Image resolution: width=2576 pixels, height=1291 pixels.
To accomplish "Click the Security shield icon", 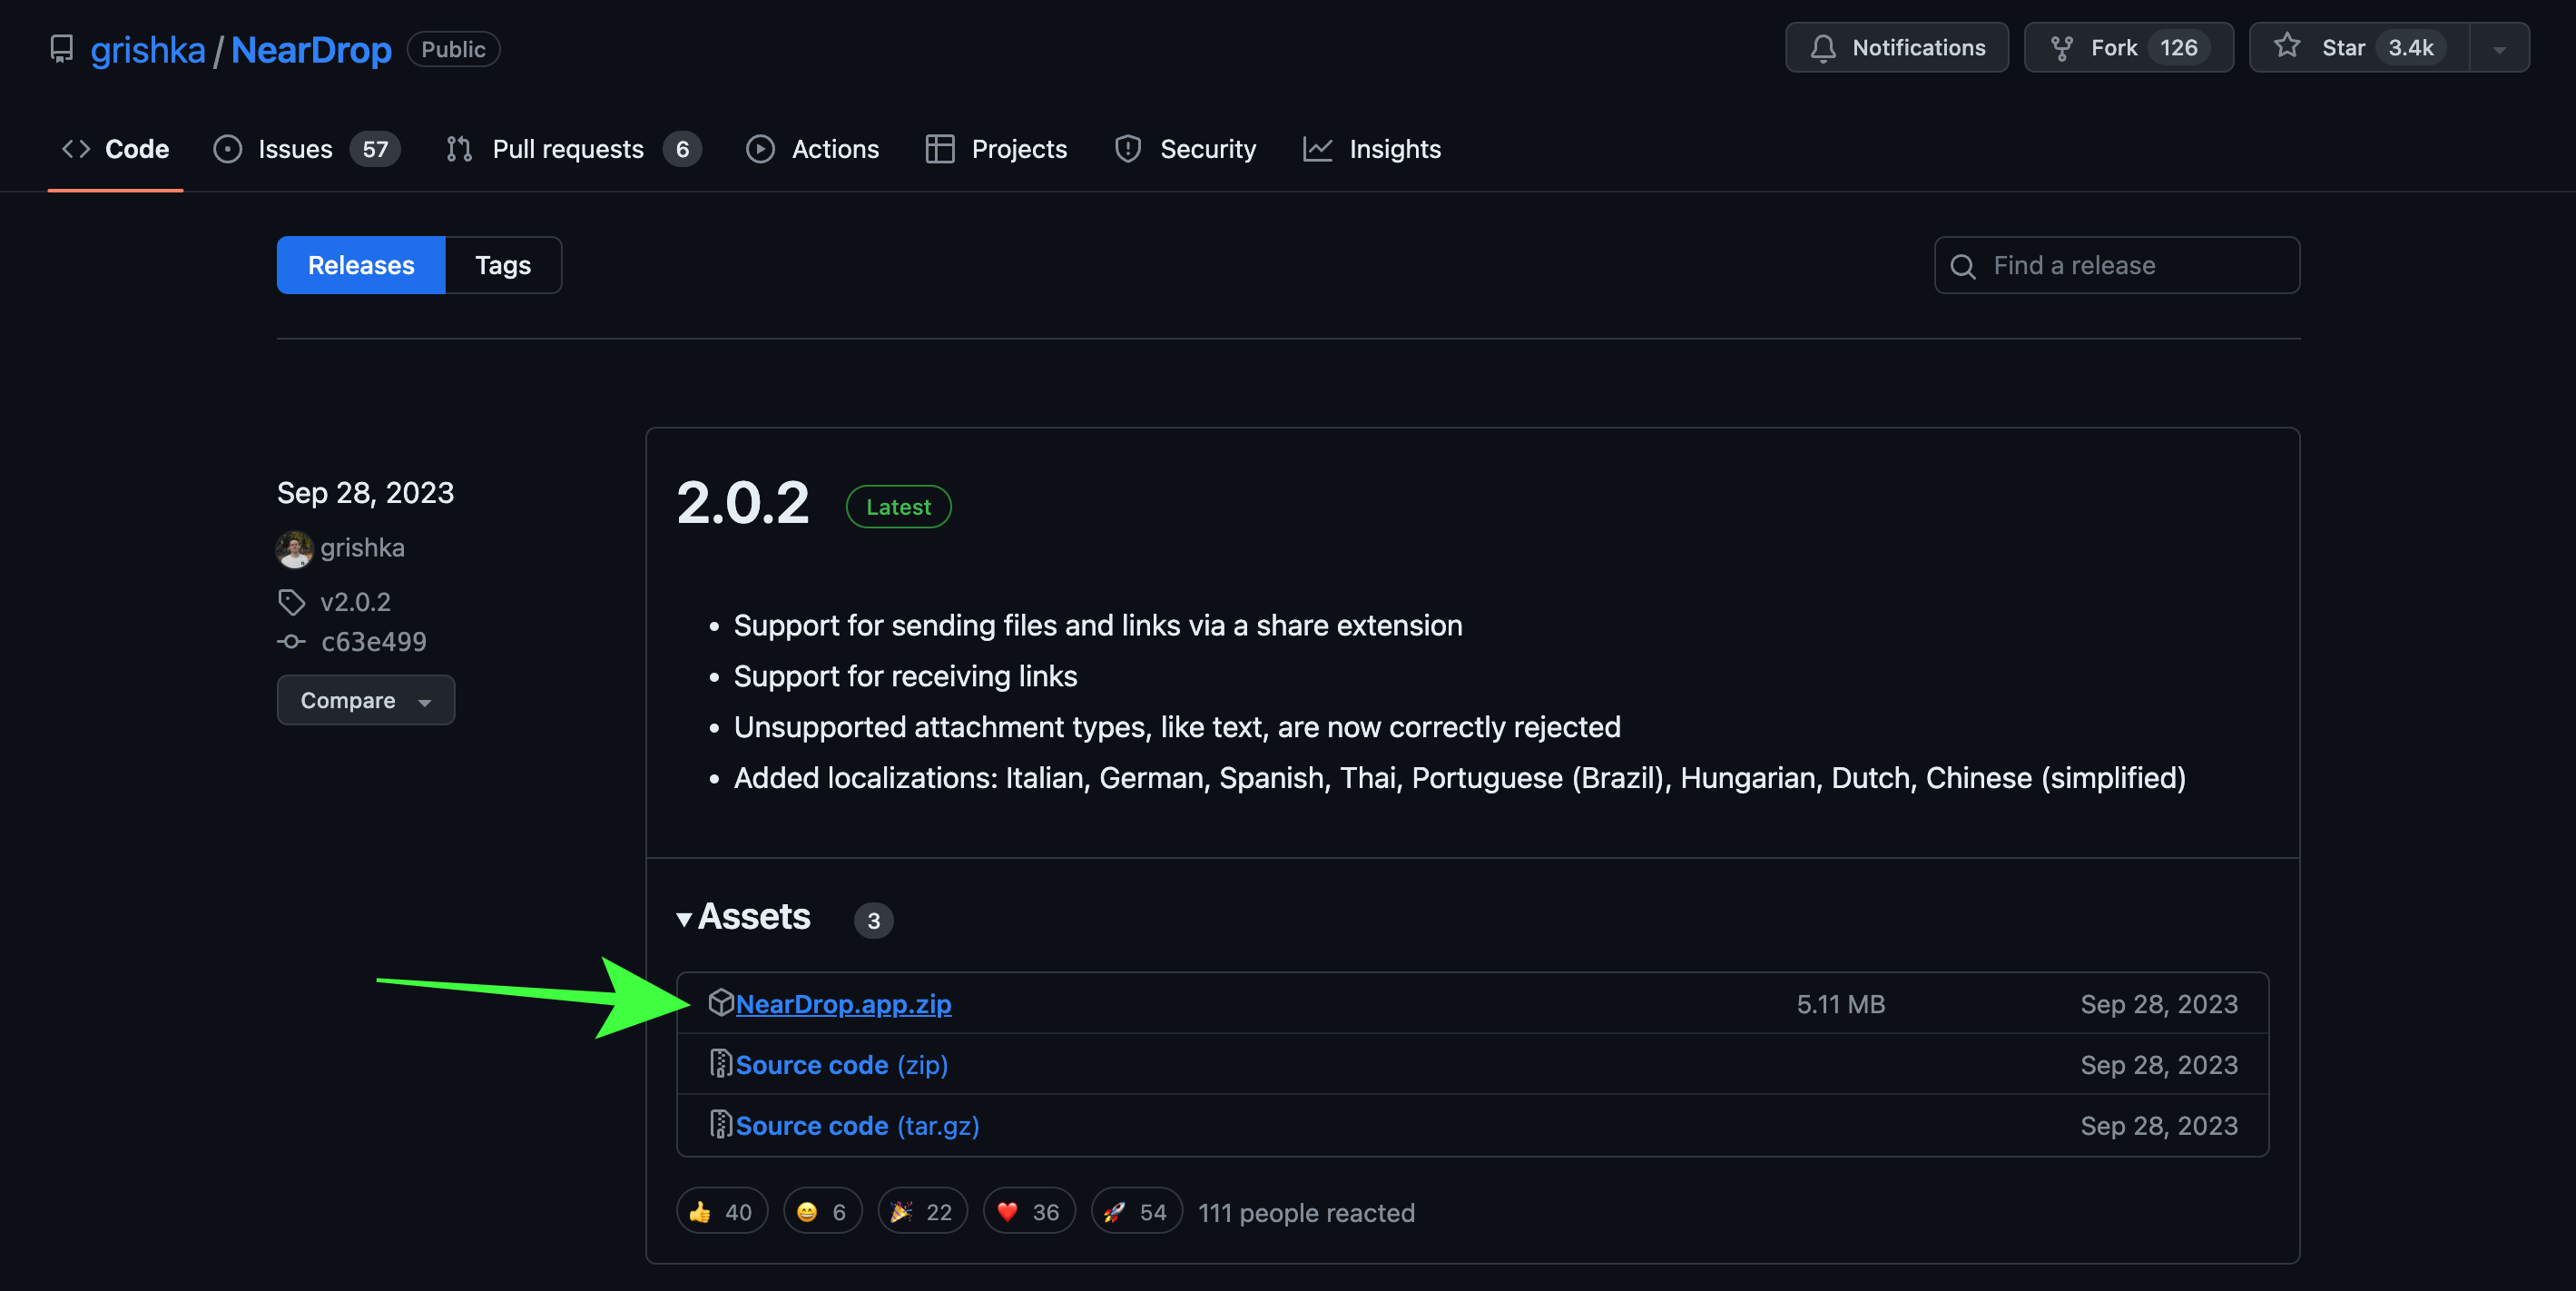I will (1128, 149).
